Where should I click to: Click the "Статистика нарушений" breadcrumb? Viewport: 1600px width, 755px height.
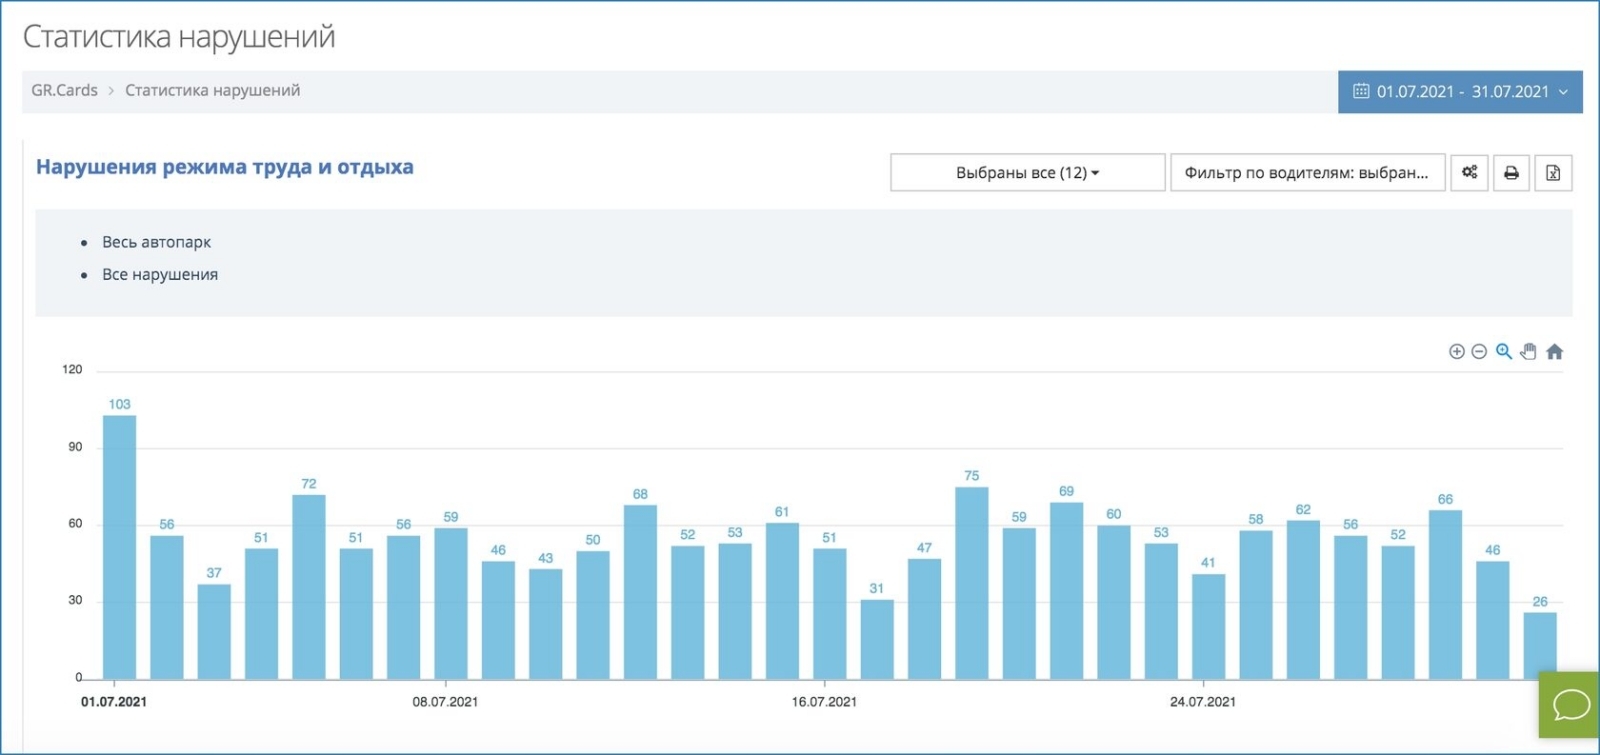pos(212,90)
